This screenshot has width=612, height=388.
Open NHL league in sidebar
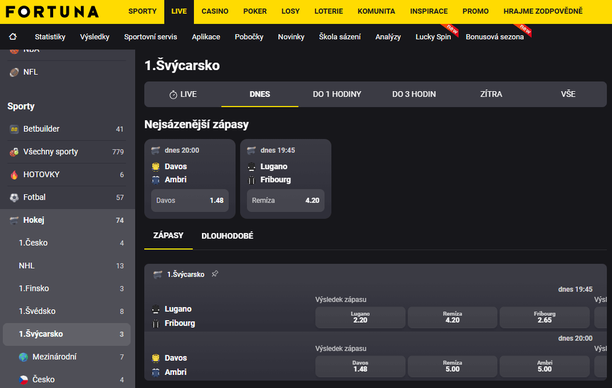point(67,266)
